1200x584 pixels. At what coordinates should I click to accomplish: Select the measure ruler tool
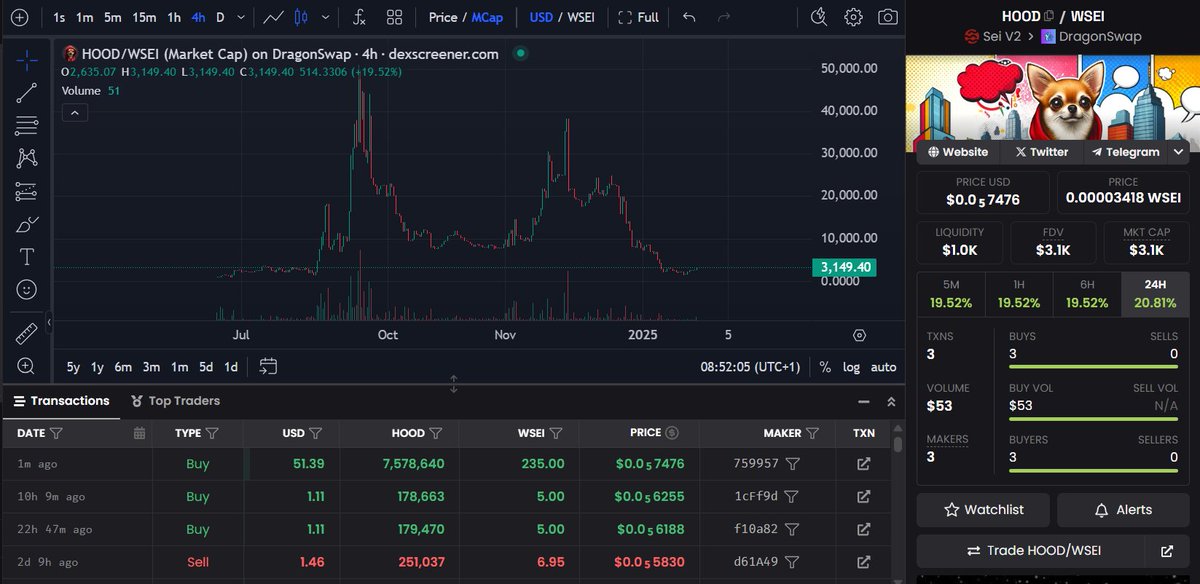(26, 332)
